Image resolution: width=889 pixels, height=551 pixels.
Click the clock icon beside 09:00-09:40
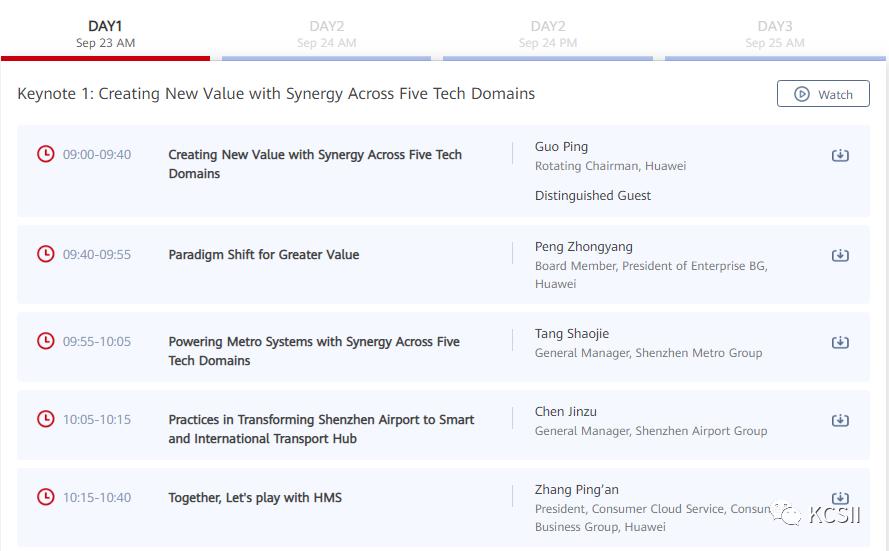coord(45,154)
